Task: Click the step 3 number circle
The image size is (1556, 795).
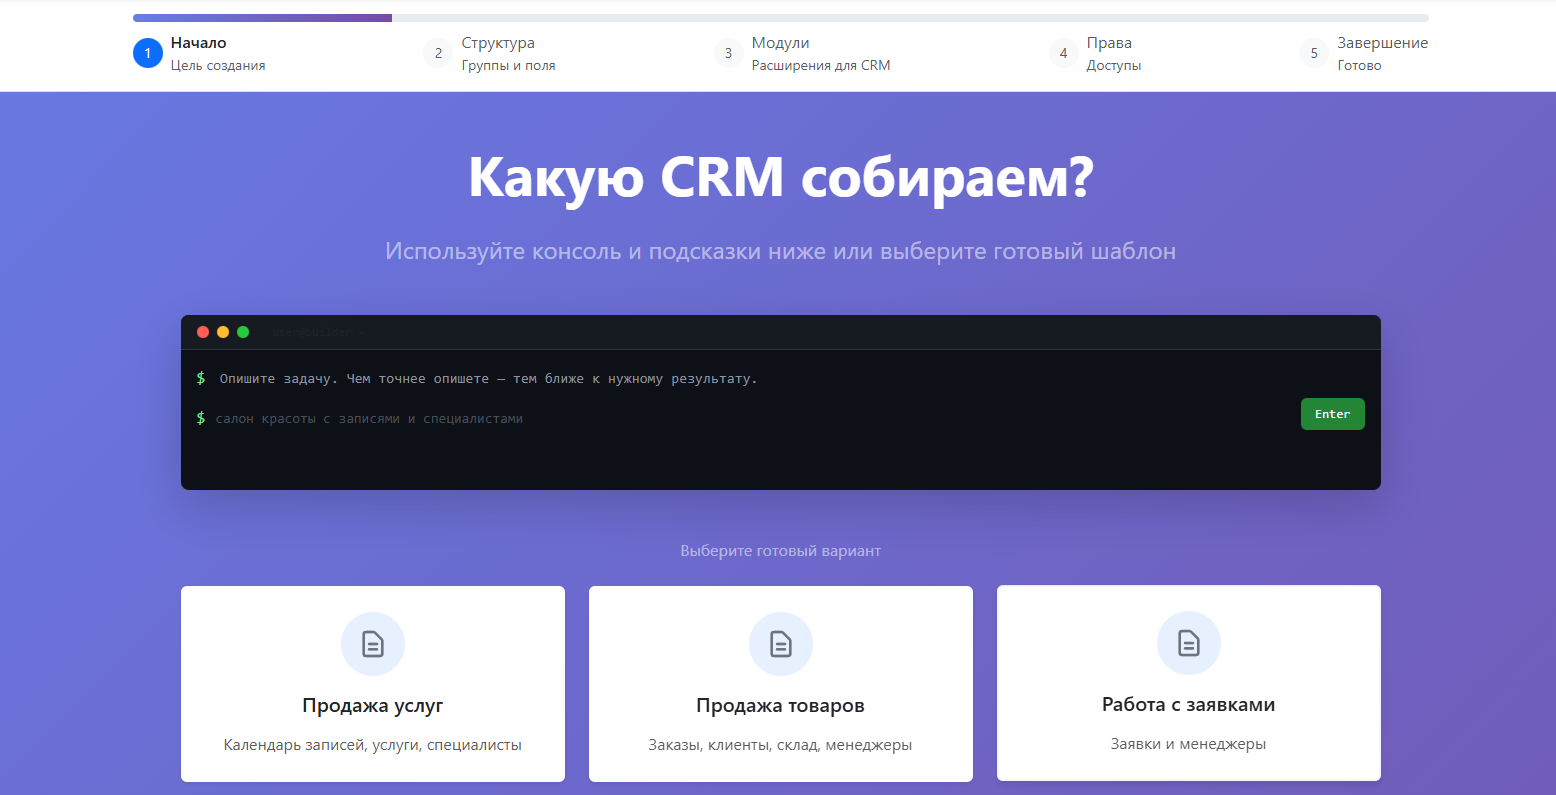Action: coord(728,53)
